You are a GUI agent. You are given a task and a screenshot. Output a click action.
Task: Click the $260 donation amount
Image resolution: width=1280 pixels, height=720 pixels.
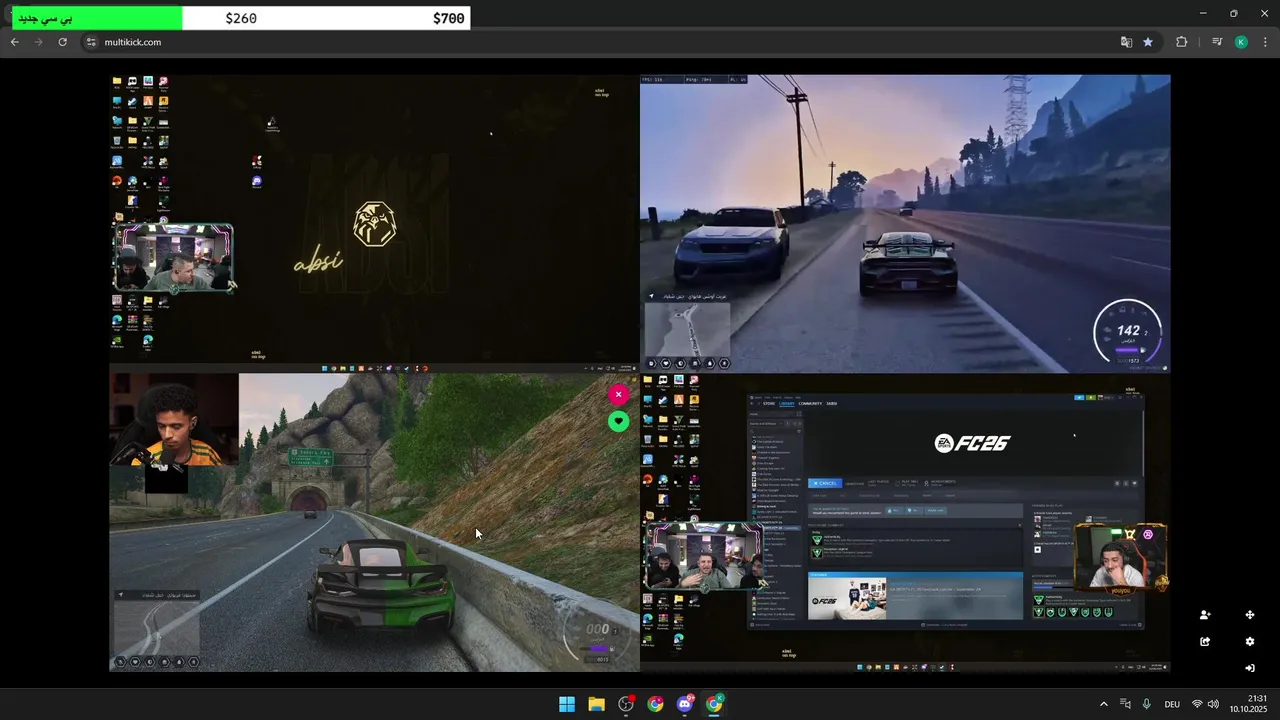[241, 18]
